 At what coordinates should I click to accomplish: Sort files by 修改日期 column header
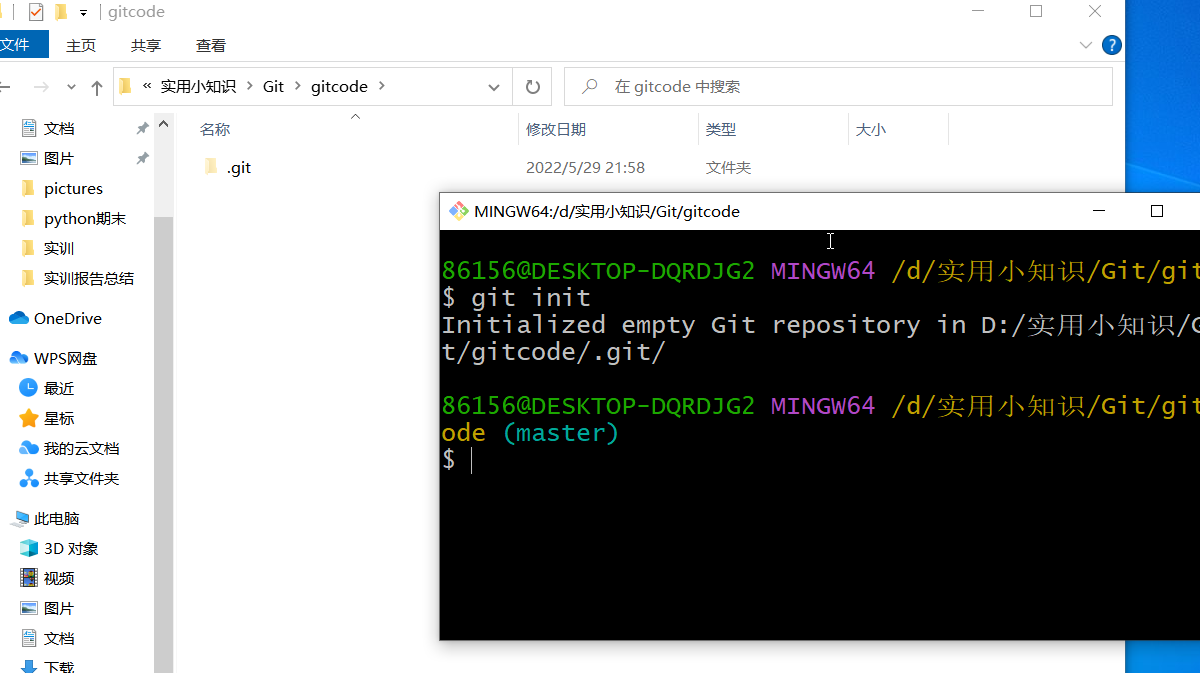[556, 129]
